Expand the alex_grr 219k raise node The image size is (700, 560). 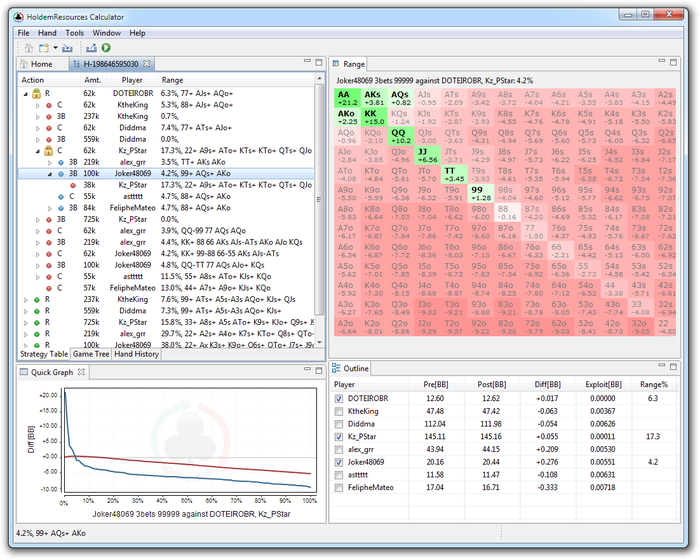coord(25,334)
